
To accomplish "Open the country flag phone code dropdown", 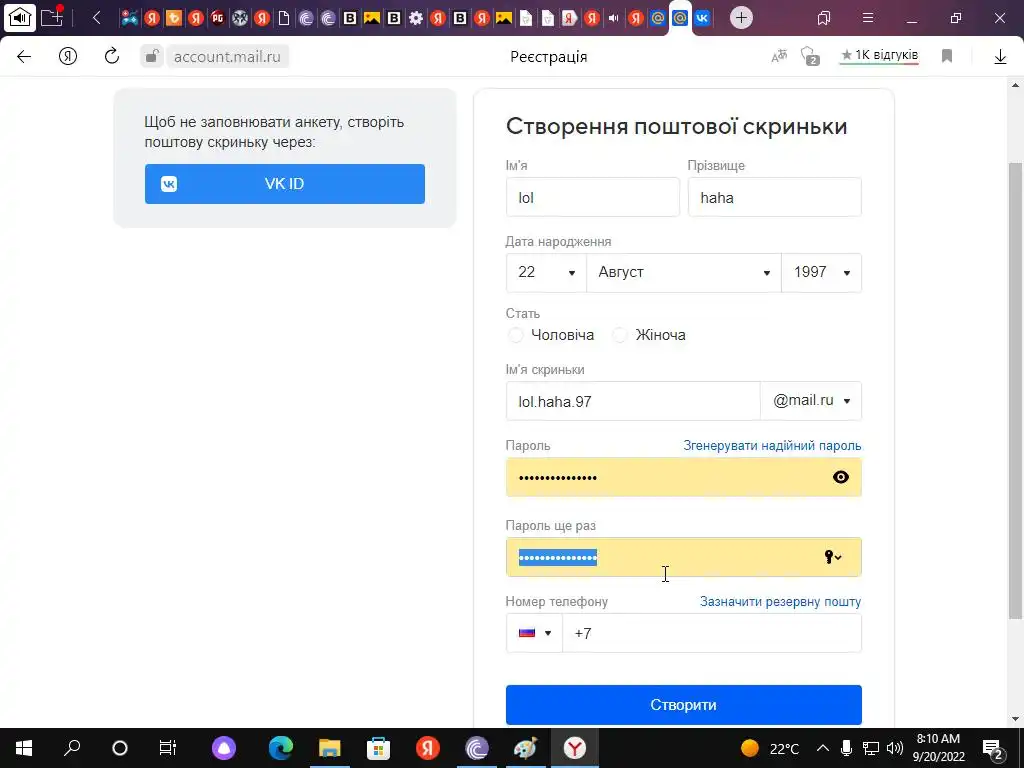I will click(534, 633).
